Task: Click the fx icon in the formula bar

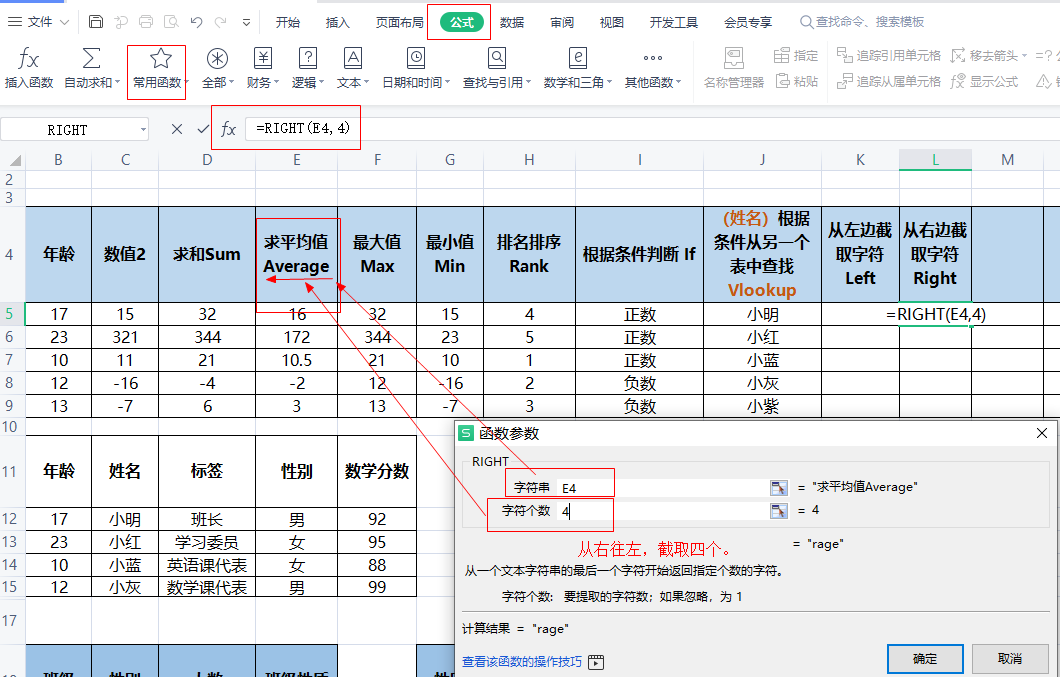Action: [228, 129]
